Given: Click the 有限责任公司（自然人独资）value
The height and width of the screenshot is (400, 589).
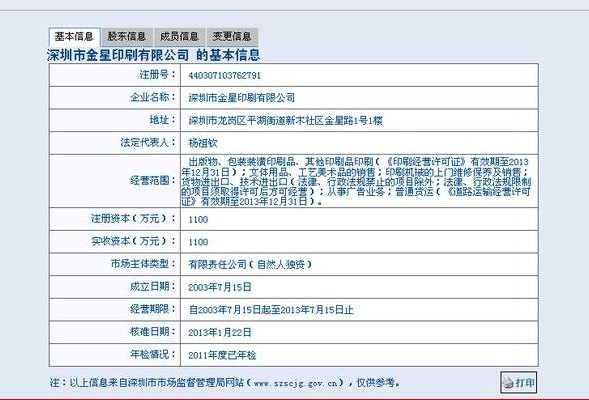Looking at the screenshot, I should [x=250, y=265].
